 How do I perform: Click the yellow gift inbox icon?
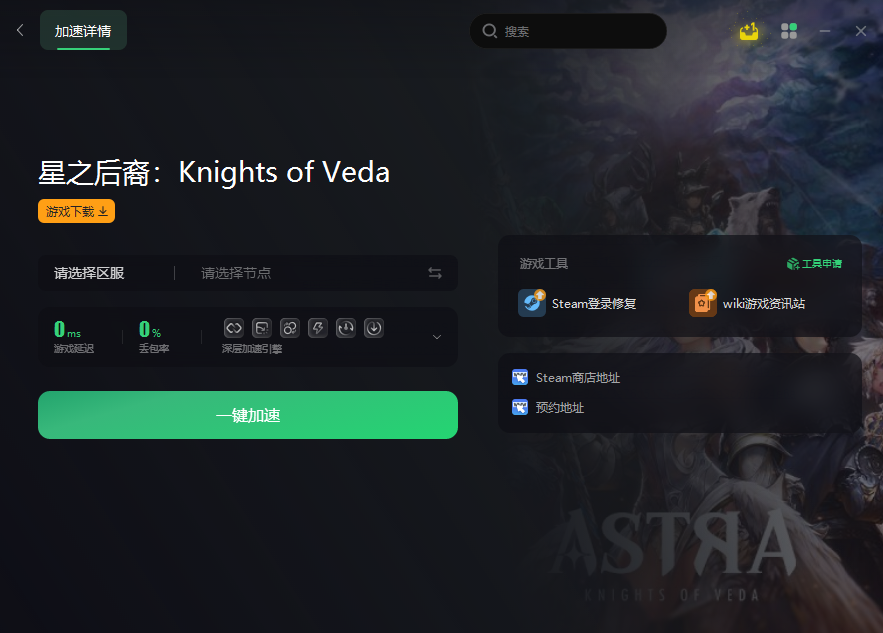tap(749, 32)
